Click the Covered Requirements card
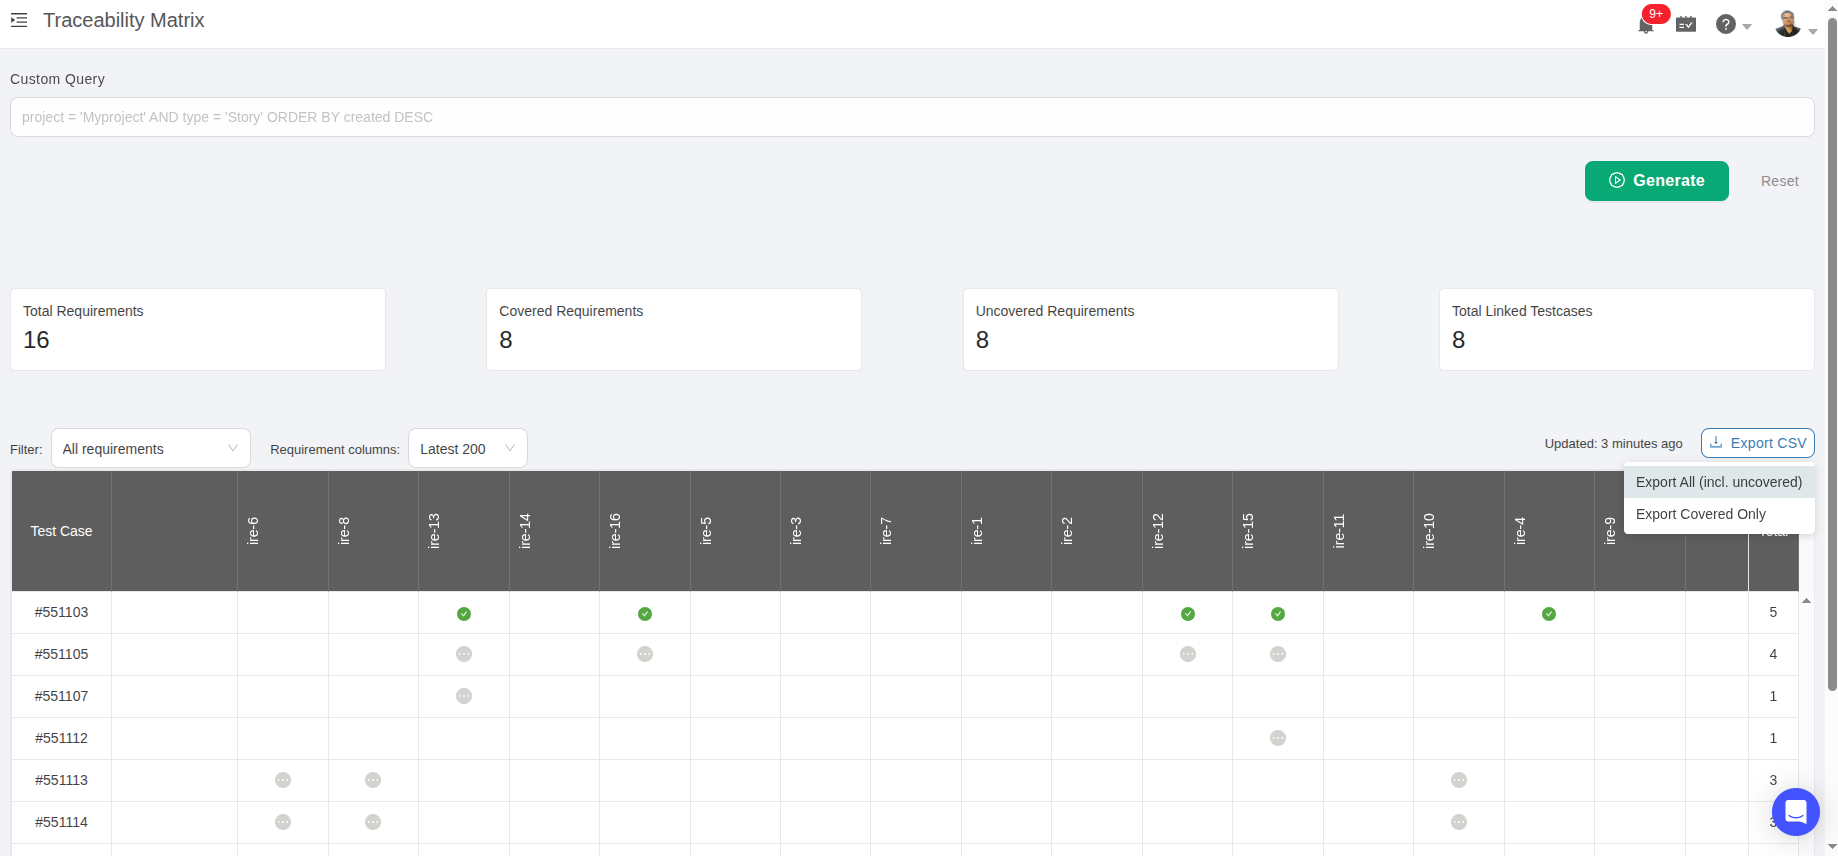The image size is (1838, 856). click(674, 330)
